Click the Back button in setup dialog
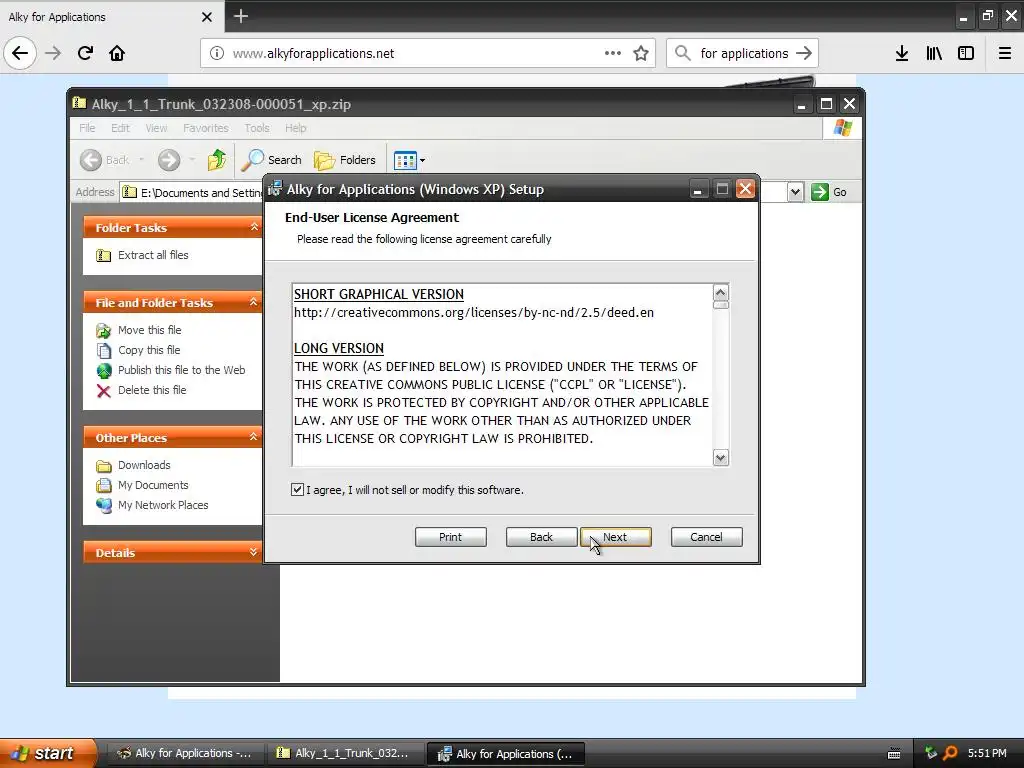This screenshot has height=768, width=1024. pyautogui.click(x=541, y=537)
